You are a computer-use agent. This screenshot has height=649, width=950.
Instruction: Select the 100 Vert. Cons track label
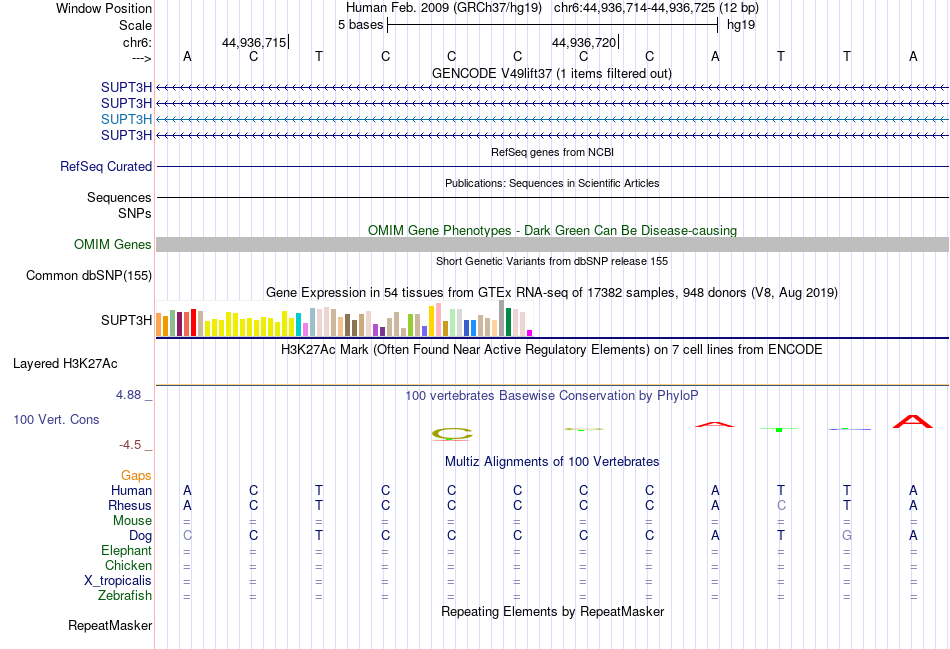pyautogui.click(x=56, y=419)
